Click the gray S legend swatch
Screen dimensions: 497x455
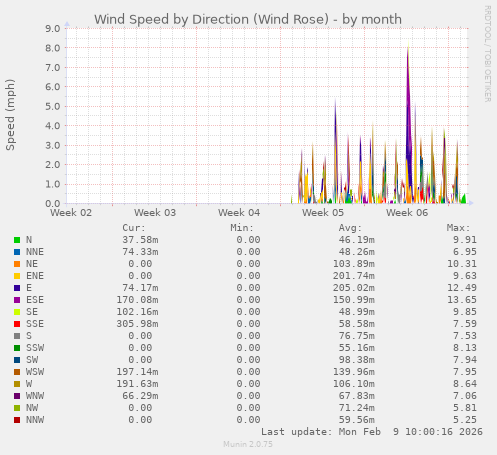17,336
